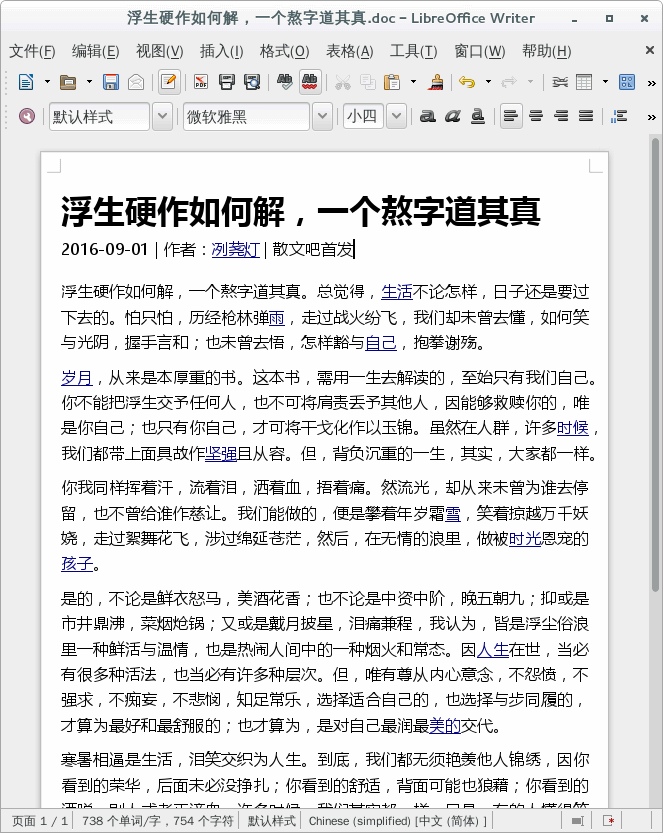
Task: Open the 插入(I) menu
Action: click(x=222, y=52)
